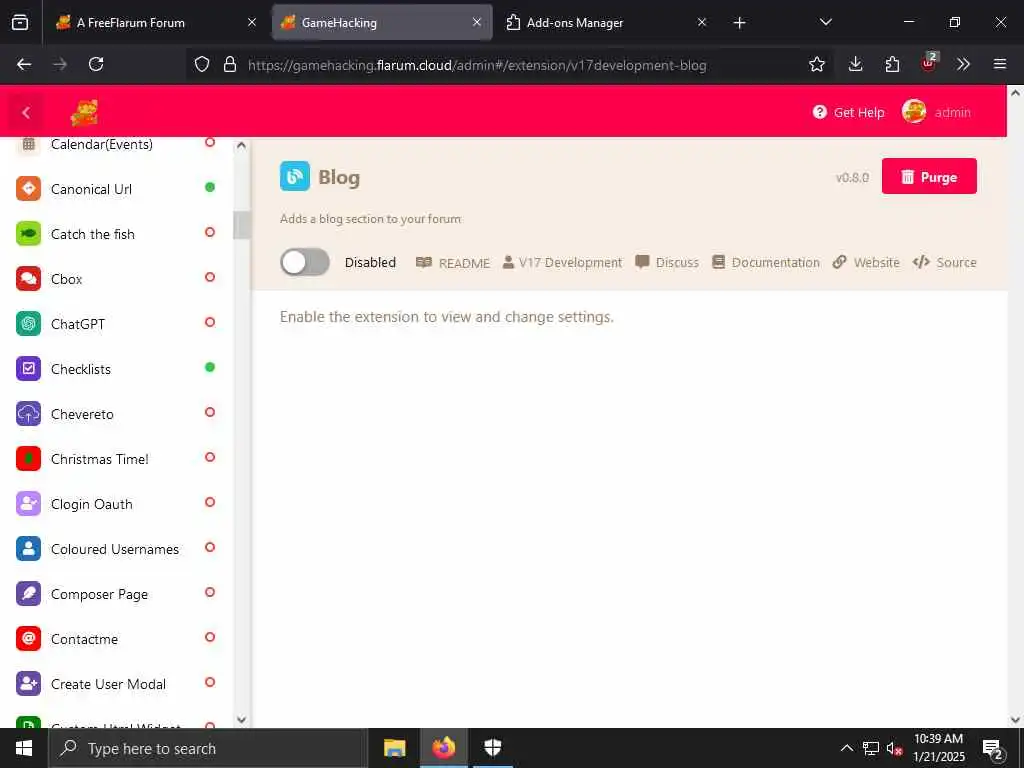Open the README link
Image resolution: width=1024 pixels, height=768 pixels.
click(453, 263)
